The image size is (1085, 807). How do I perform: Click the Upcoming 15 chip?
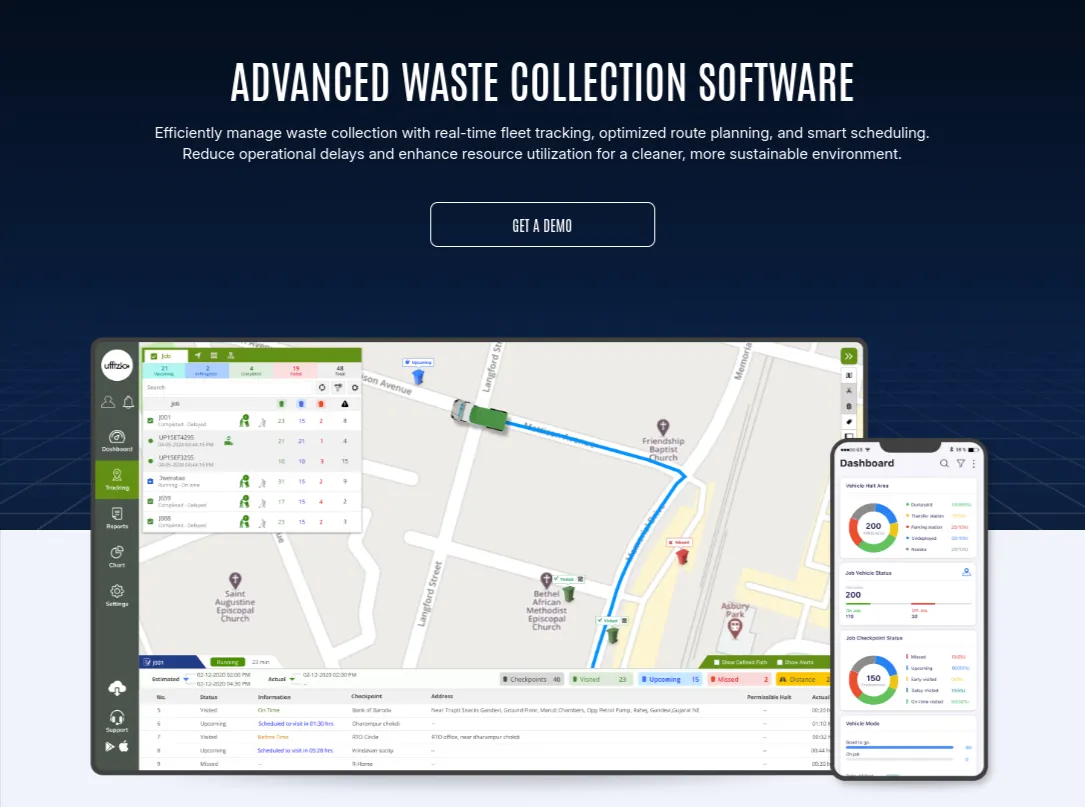tap(671, 679)
